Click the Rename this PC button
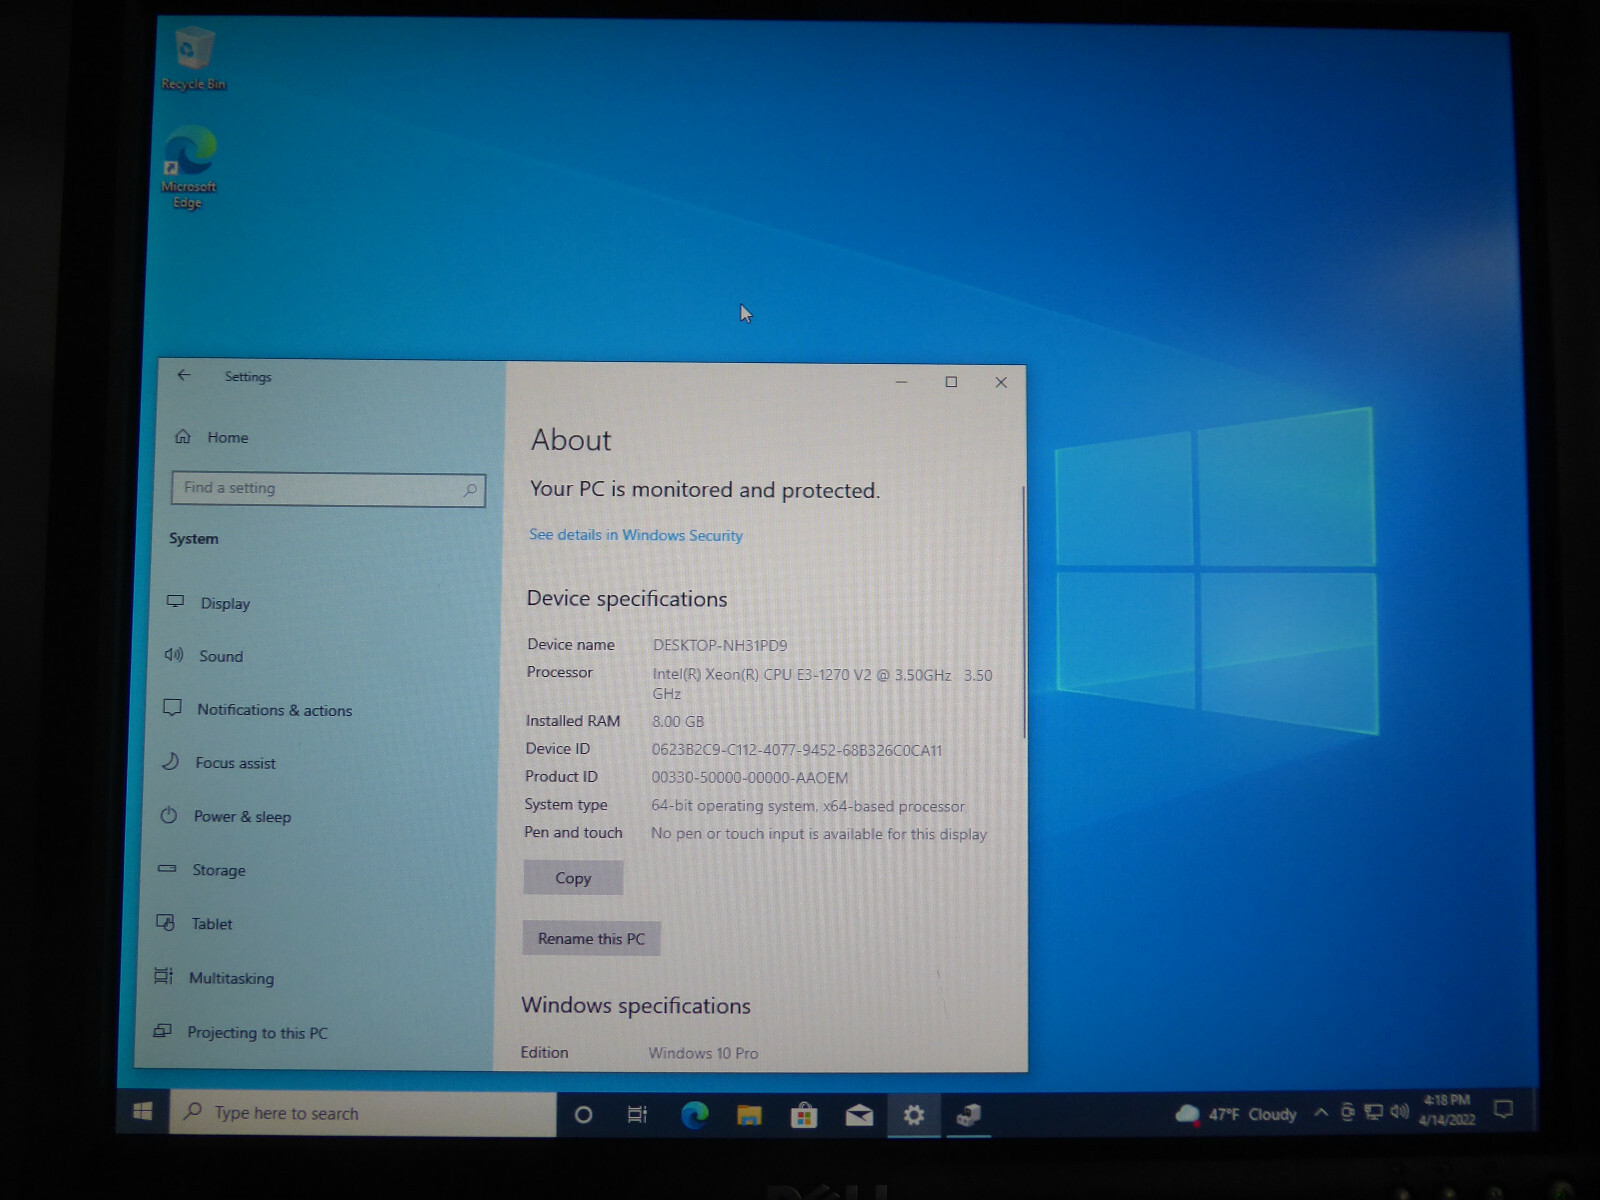Image resolution: width=1600 pixels, height=1200 pixels. click(x=591, y=938)
